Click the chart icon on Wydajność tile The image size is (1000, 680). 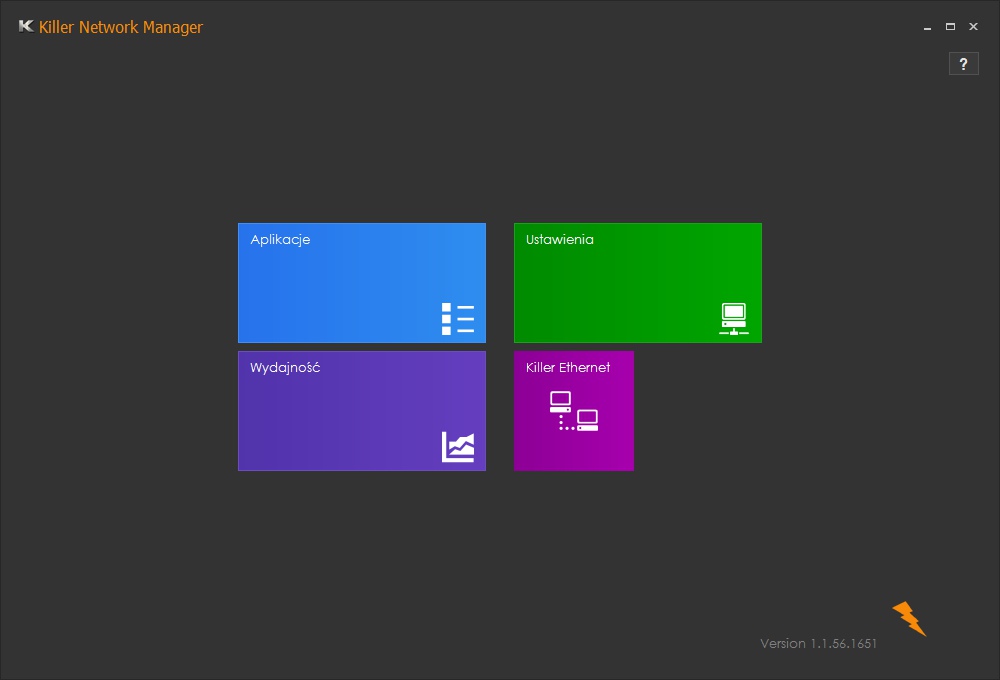458,446
